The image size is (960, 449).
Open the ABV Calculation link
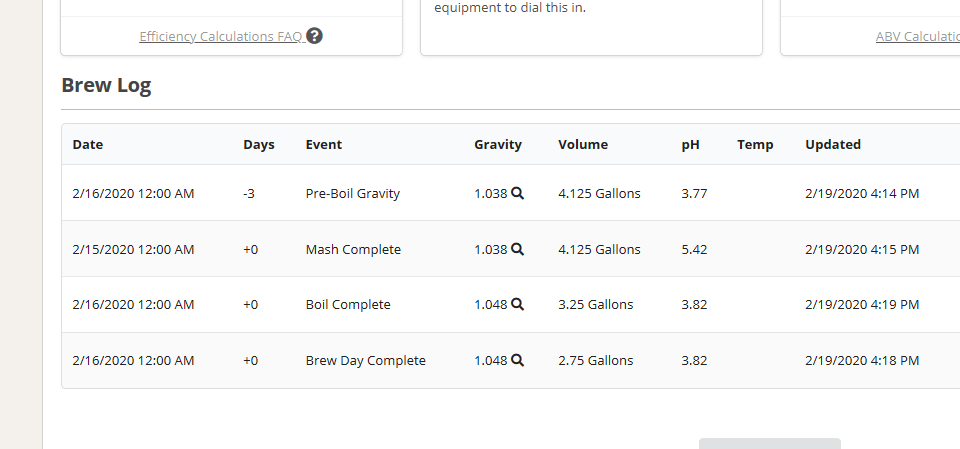point(916,36)
